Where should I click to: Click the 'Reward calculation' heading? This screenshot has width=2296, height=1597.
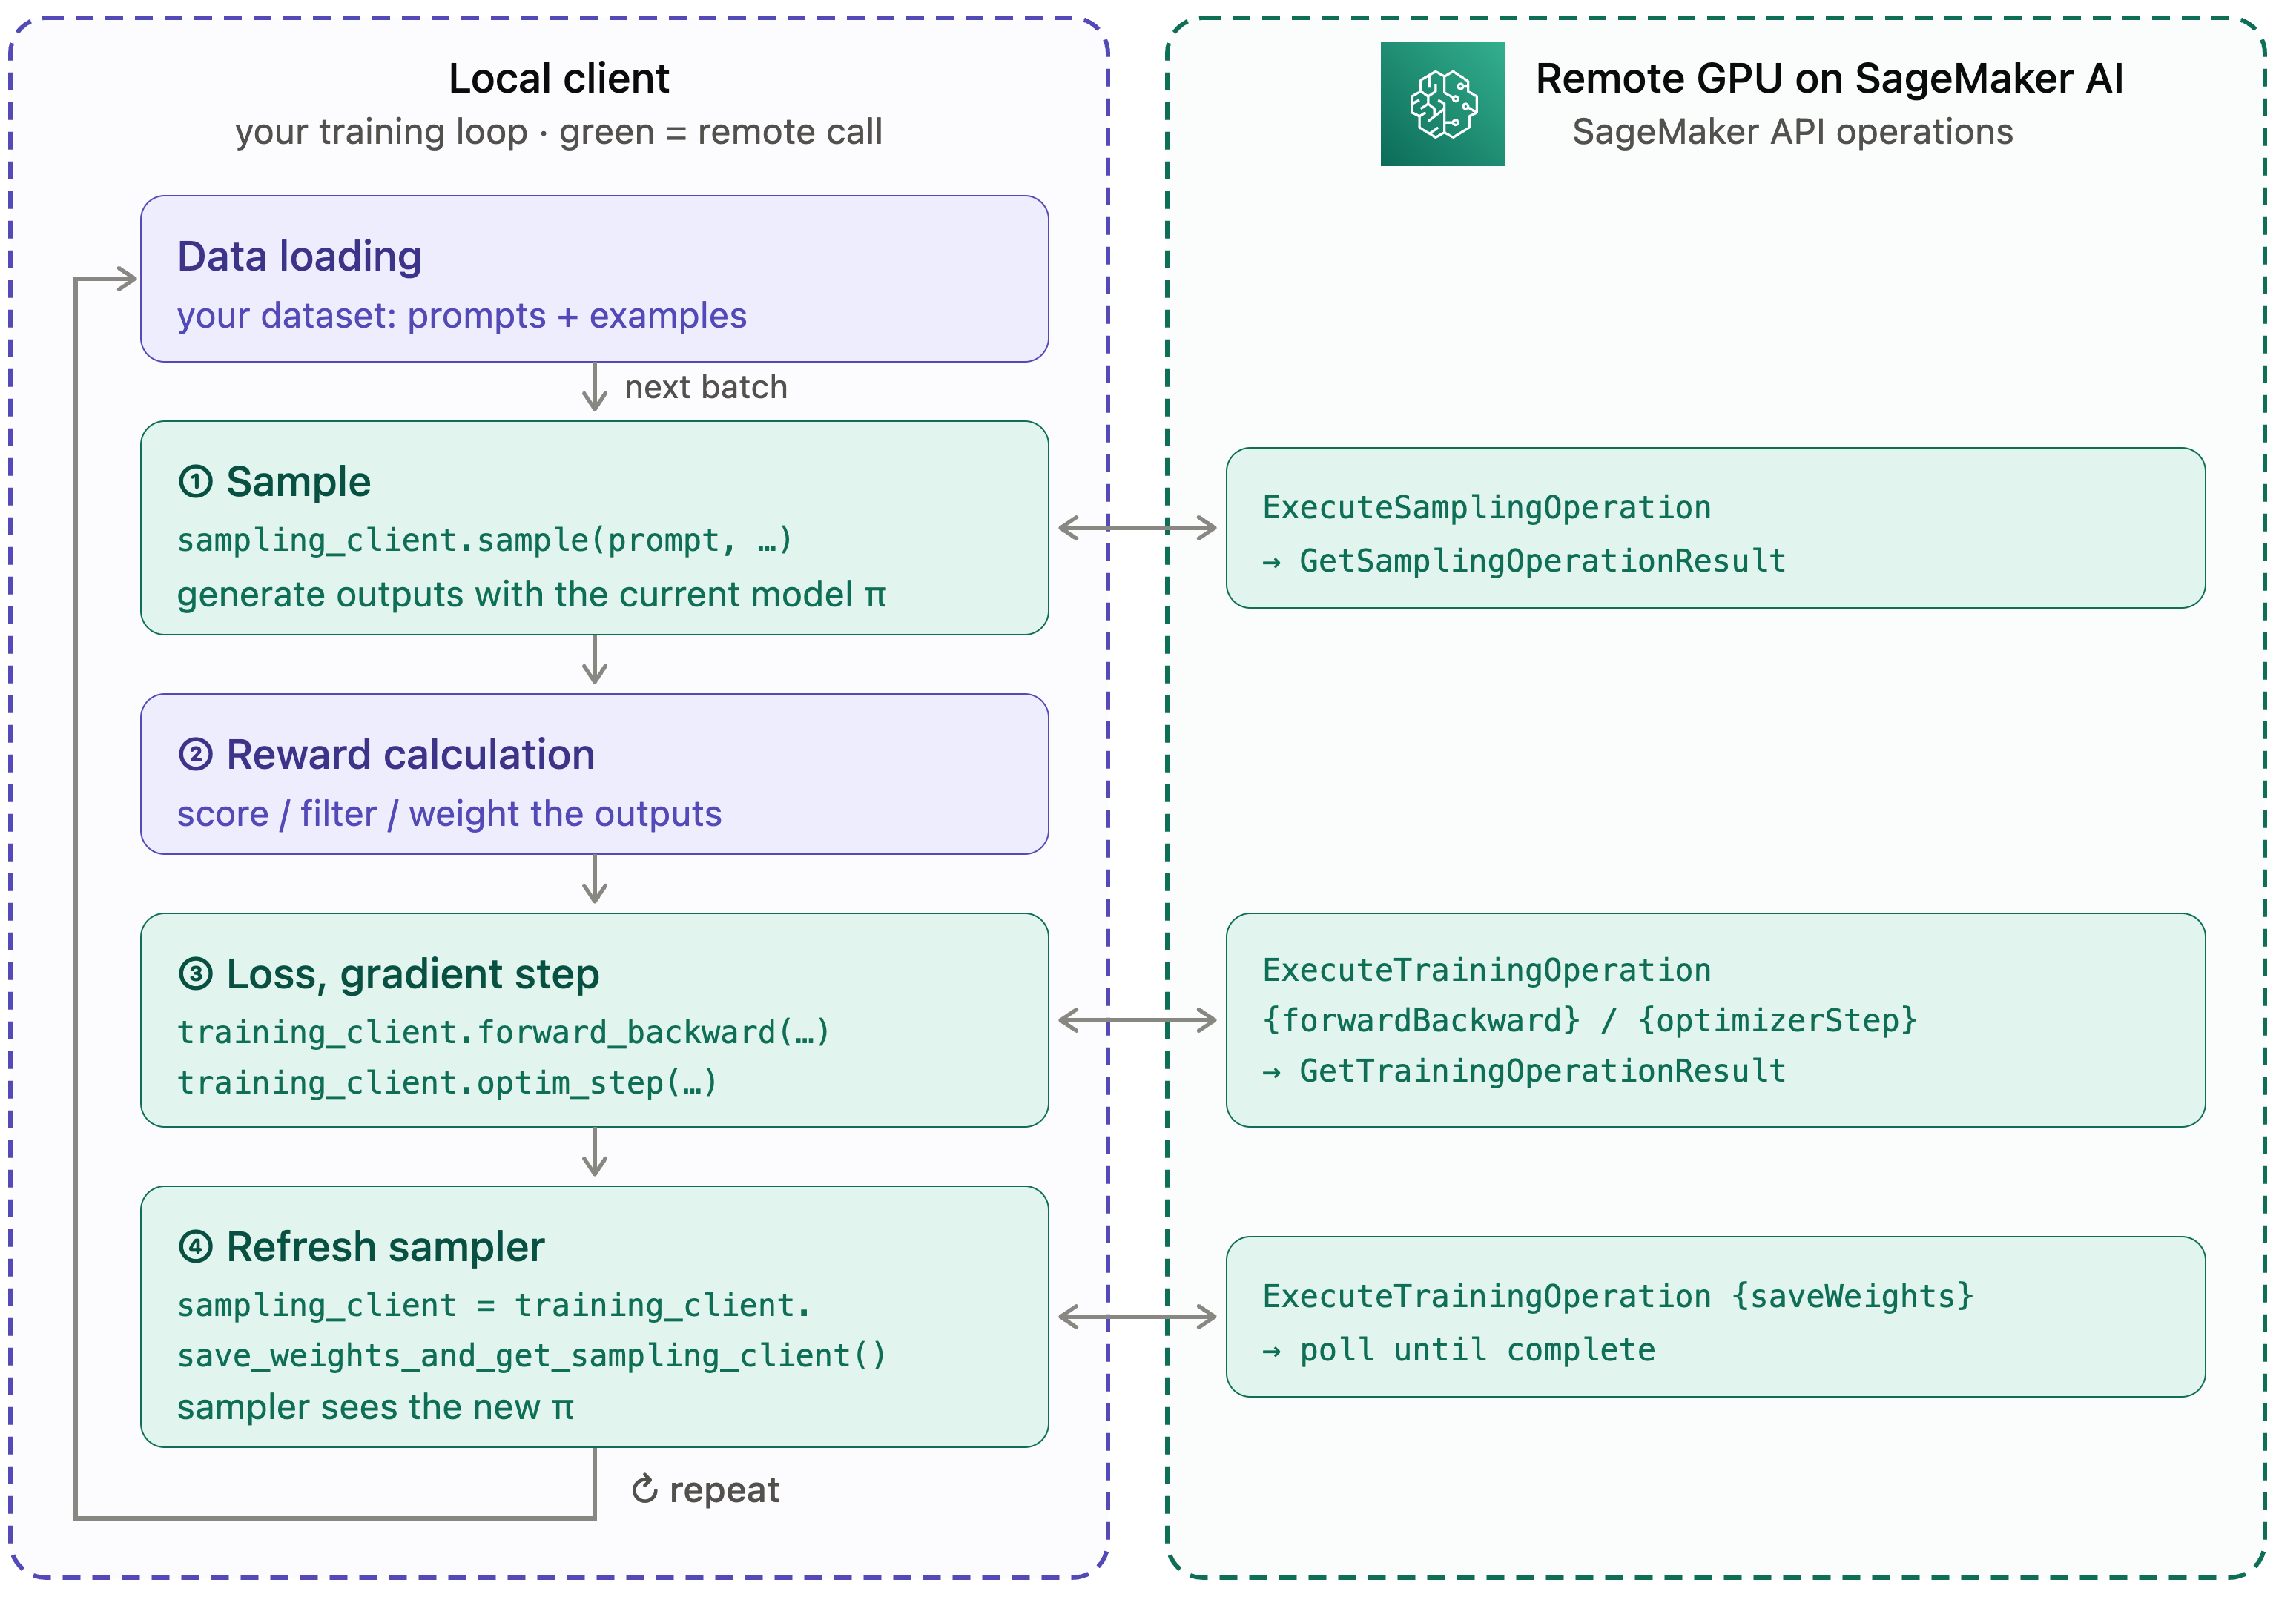coord(410,755)
